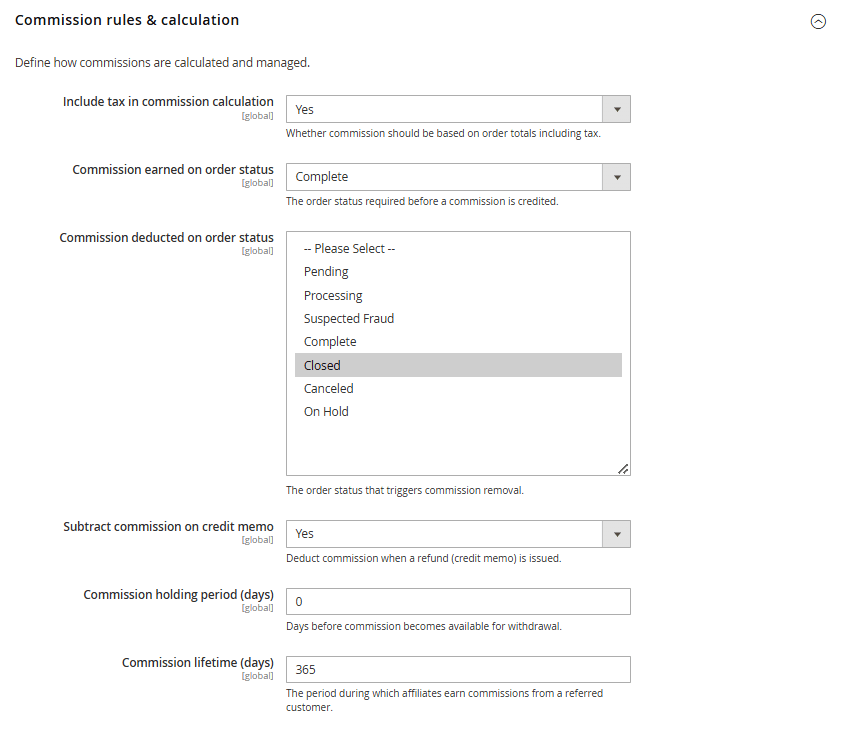
Task: Select Pending in the deduction status list
Action: (x=326, y=271)
